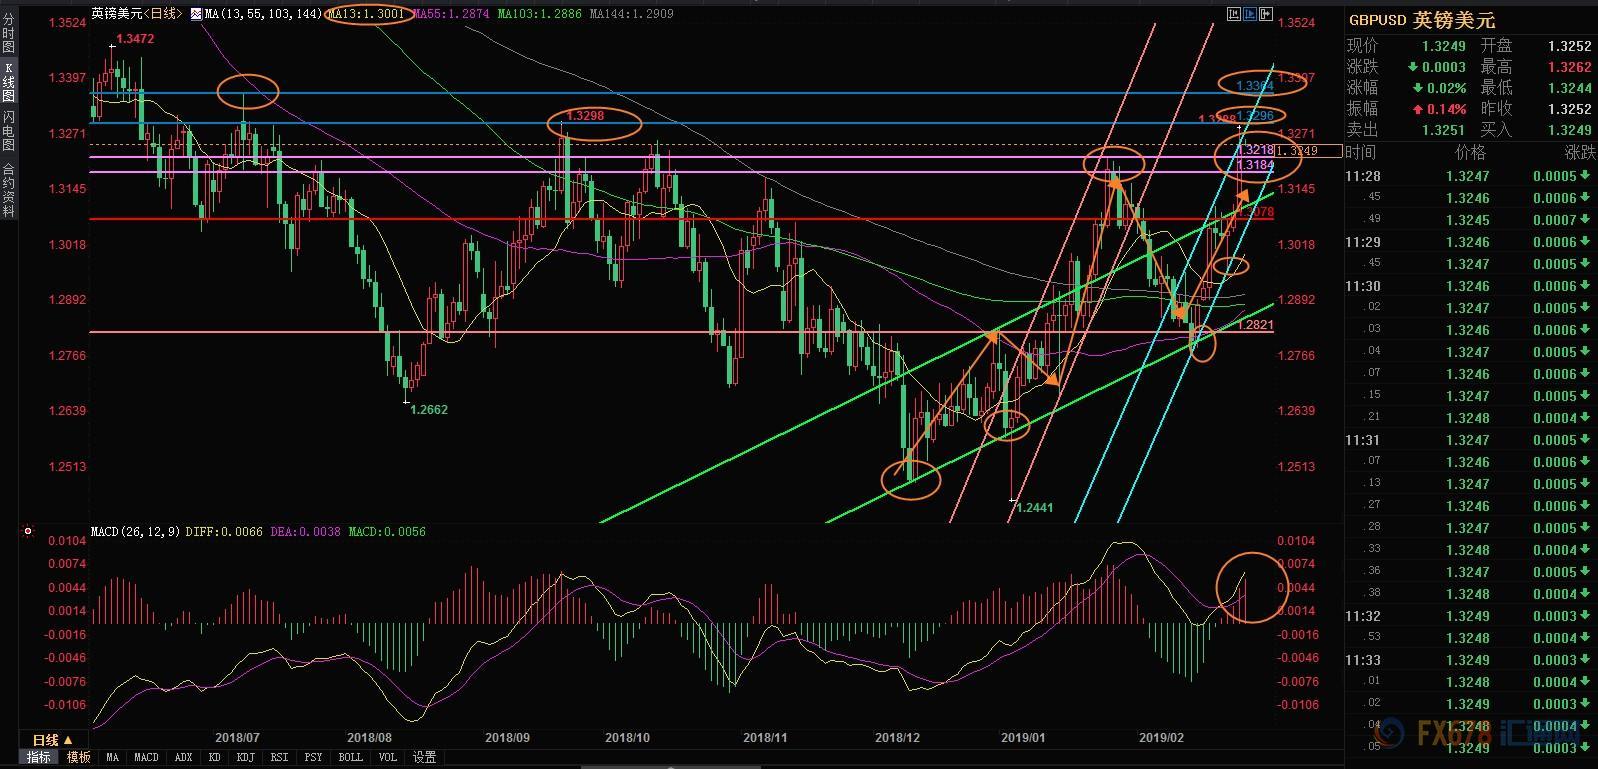Click the DEA:0.0038 value label
The height and width of the screenshot is (769, 1598).
tap(306, 532)
